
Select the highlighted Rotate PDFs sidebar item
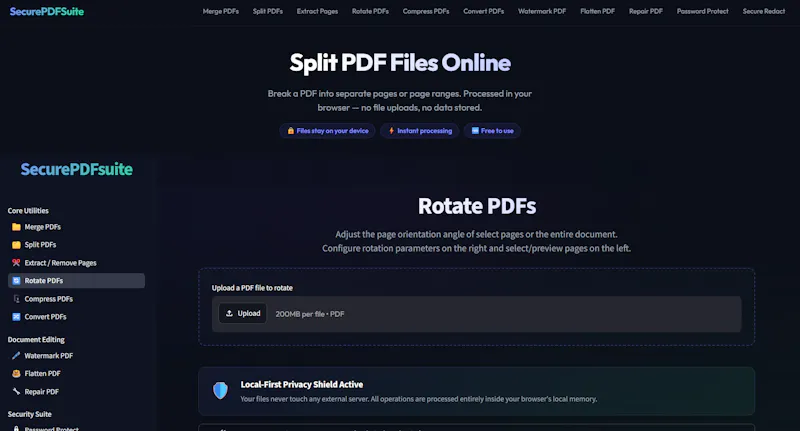pos(77,281)
